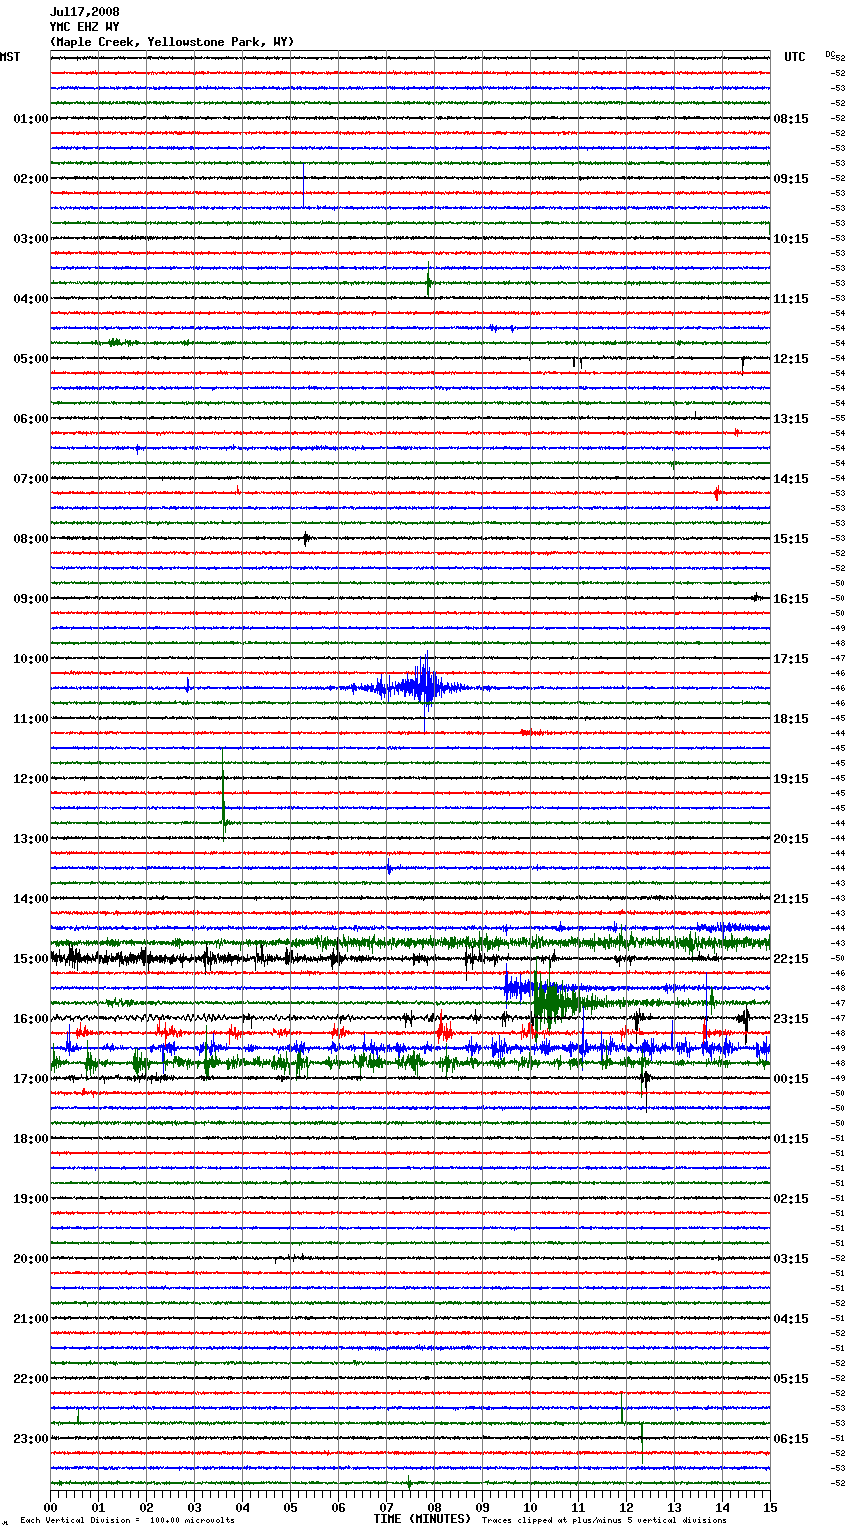
Task: Click the MST column header
Action: click(10, 57)
